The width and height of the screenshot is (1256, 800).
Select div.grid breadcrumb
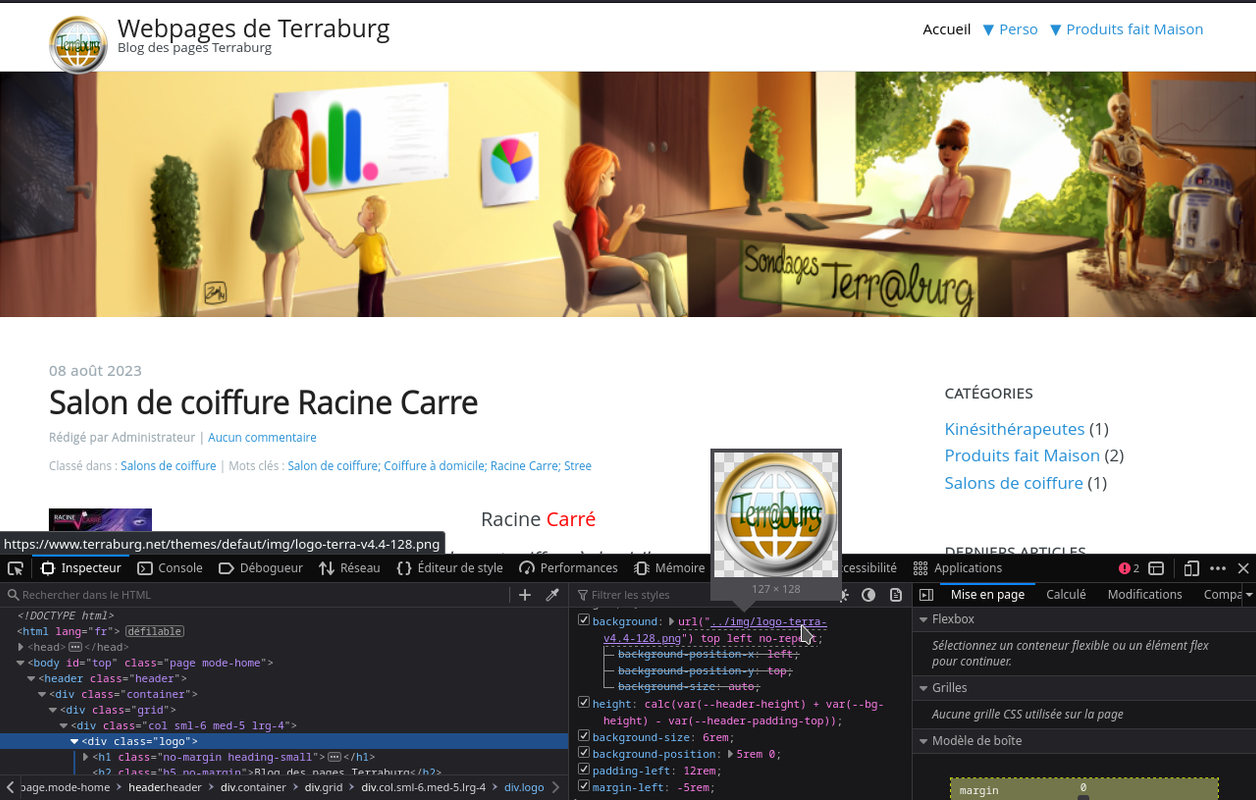coord(324,787)
